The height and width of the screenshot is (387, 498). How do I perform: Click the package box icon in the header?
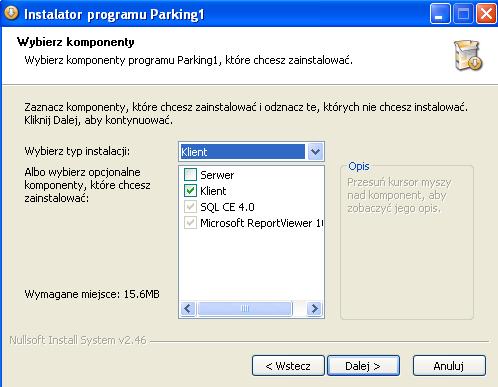tap(468, 55)
